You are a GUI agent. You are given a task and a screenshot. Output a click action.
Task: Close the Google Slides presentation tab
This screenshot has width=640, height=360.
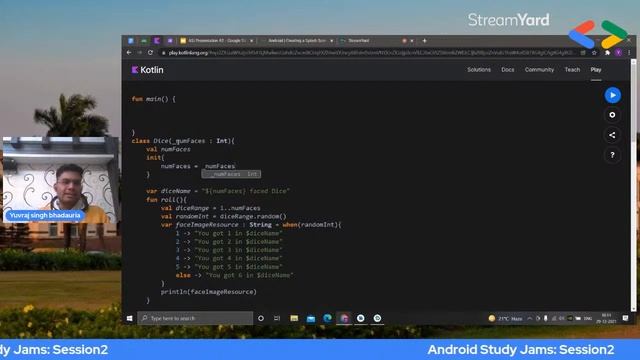coord(251,41)
